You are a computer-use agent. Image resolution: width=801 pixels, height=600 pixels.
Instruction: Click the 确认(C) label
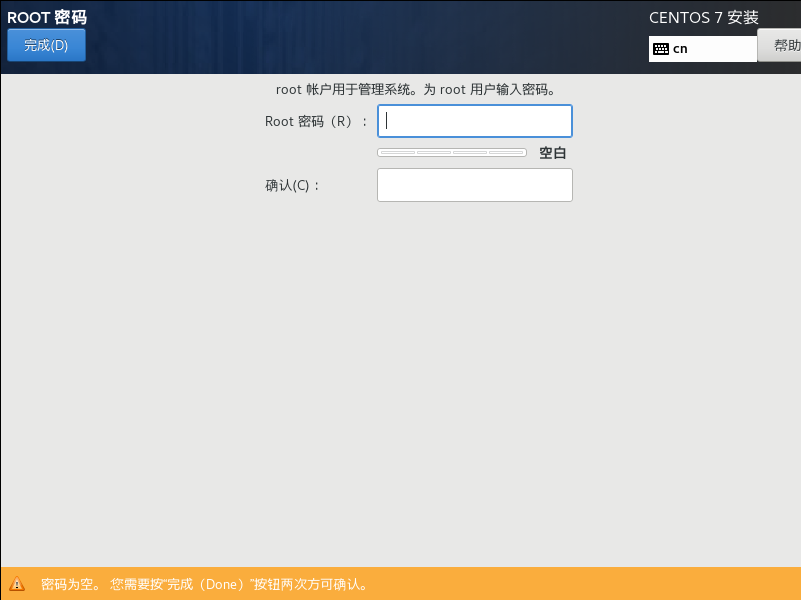292,185
